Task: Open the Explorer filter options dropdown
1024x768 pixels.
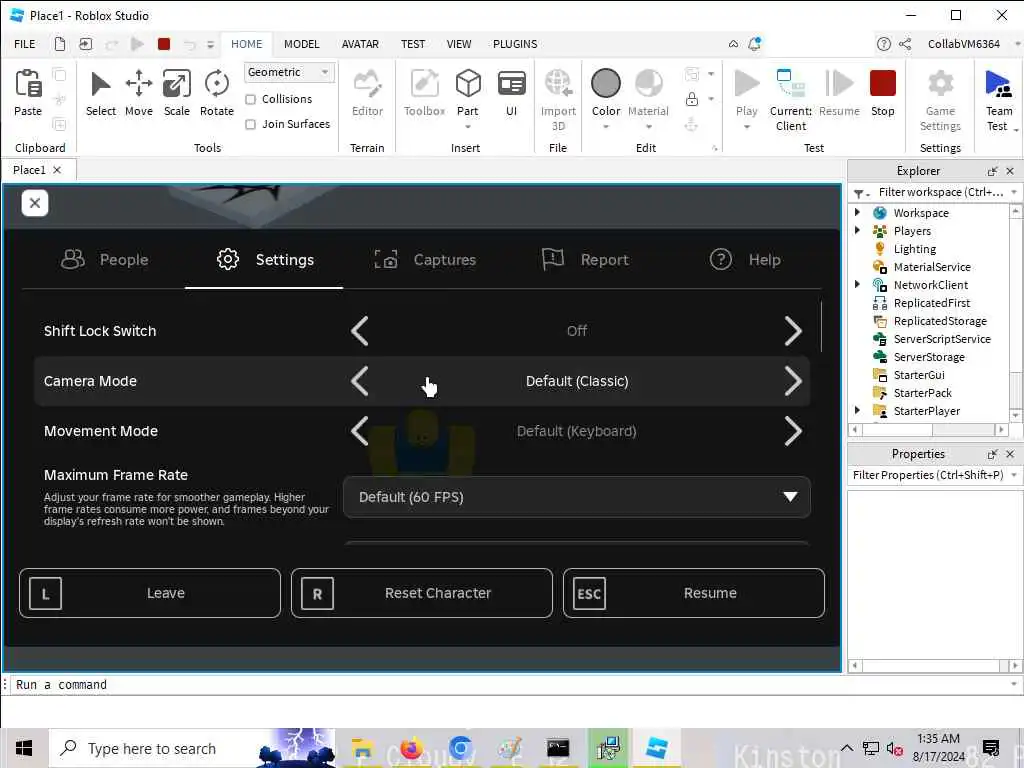Action: click(860, 193)
